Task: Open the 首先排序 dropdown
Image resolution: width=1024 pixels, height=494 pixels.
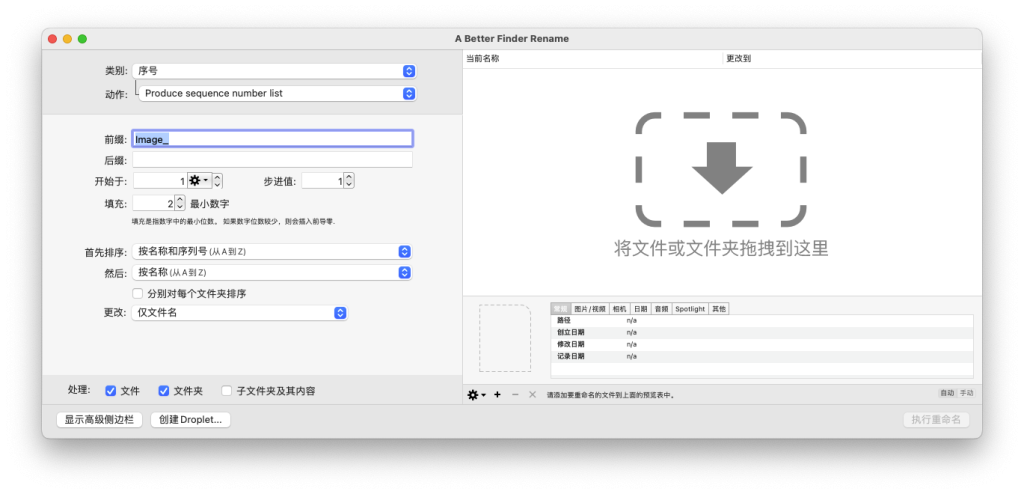Action: pos(272,252)
